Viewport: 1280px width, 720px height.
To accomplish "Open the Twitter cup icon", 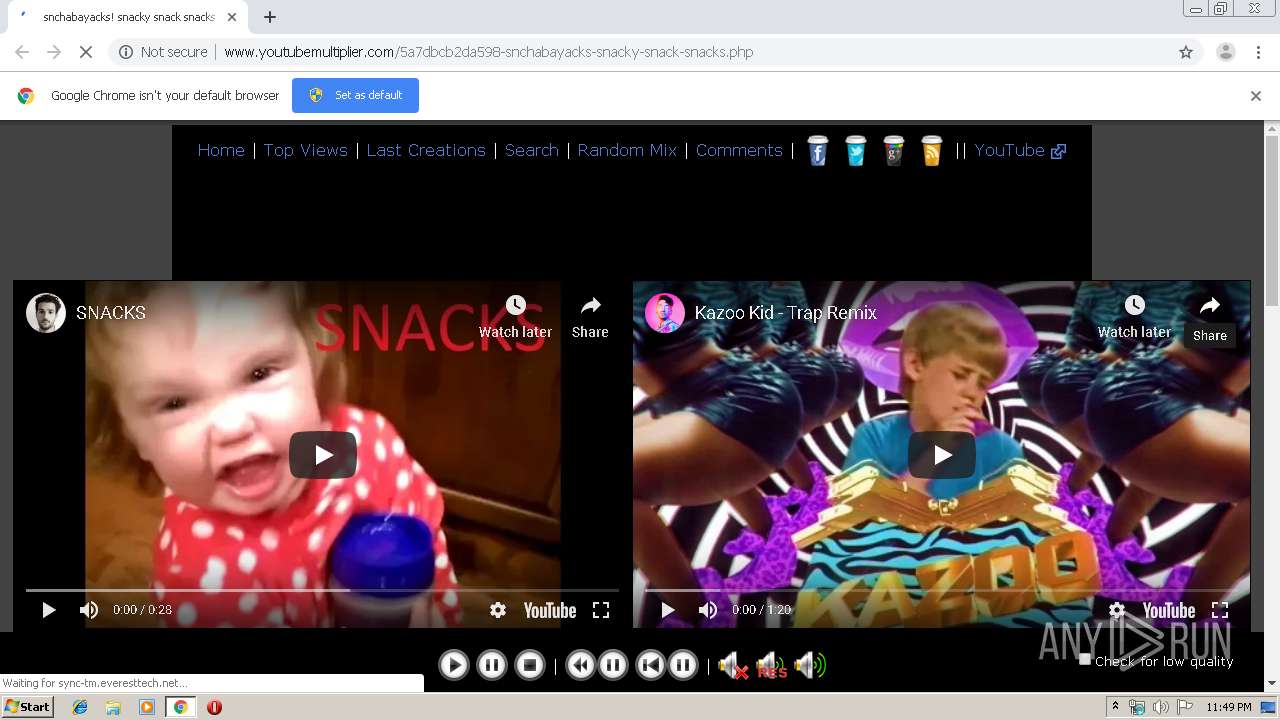I will coord(855,150).
